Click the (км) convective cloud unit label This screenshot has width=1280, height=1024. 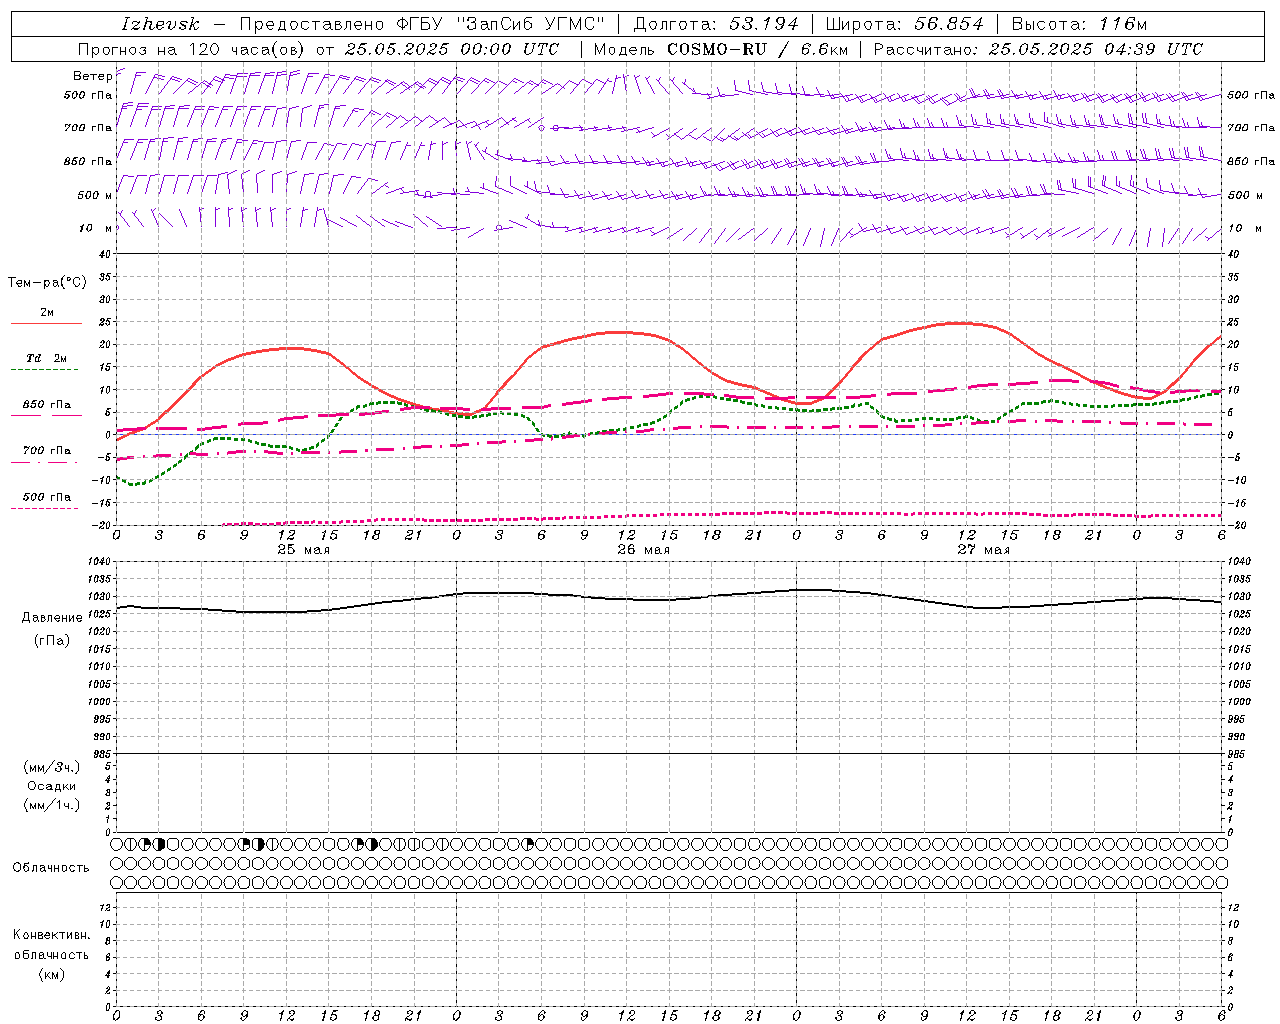pos(52,974)
